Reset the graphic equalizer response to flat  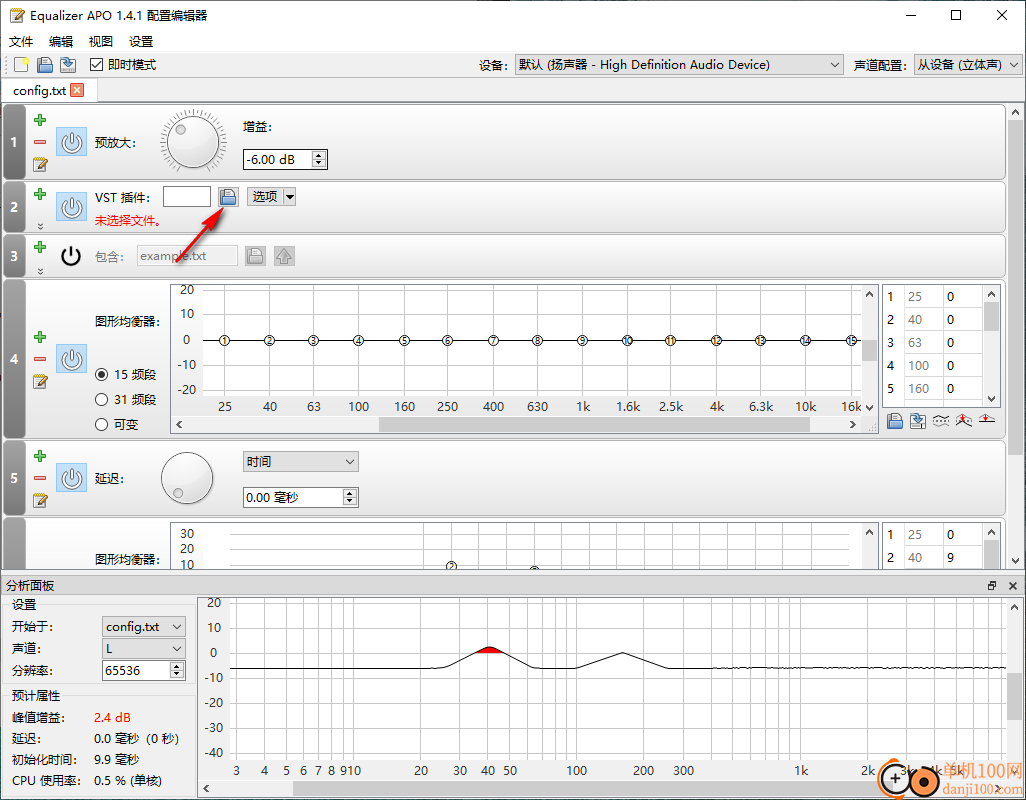tap(987, 421)
